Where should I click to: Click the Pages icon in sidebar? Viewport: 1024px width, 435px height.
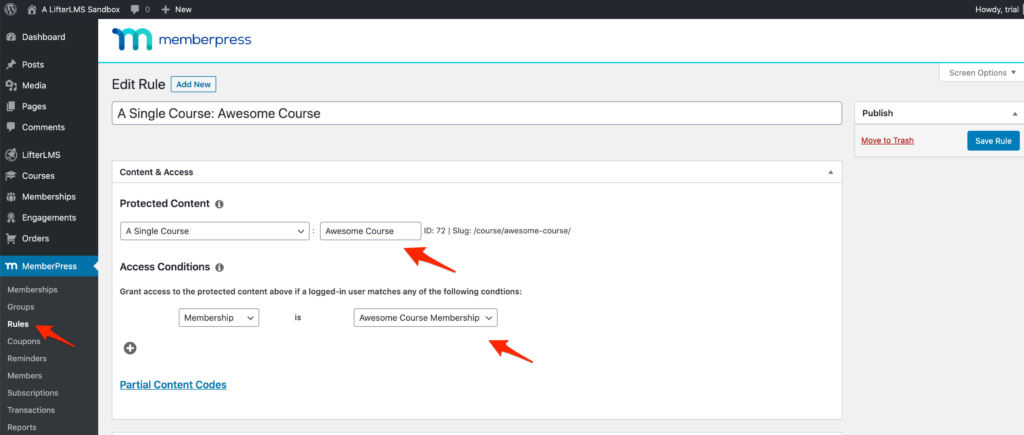(10, 106)
